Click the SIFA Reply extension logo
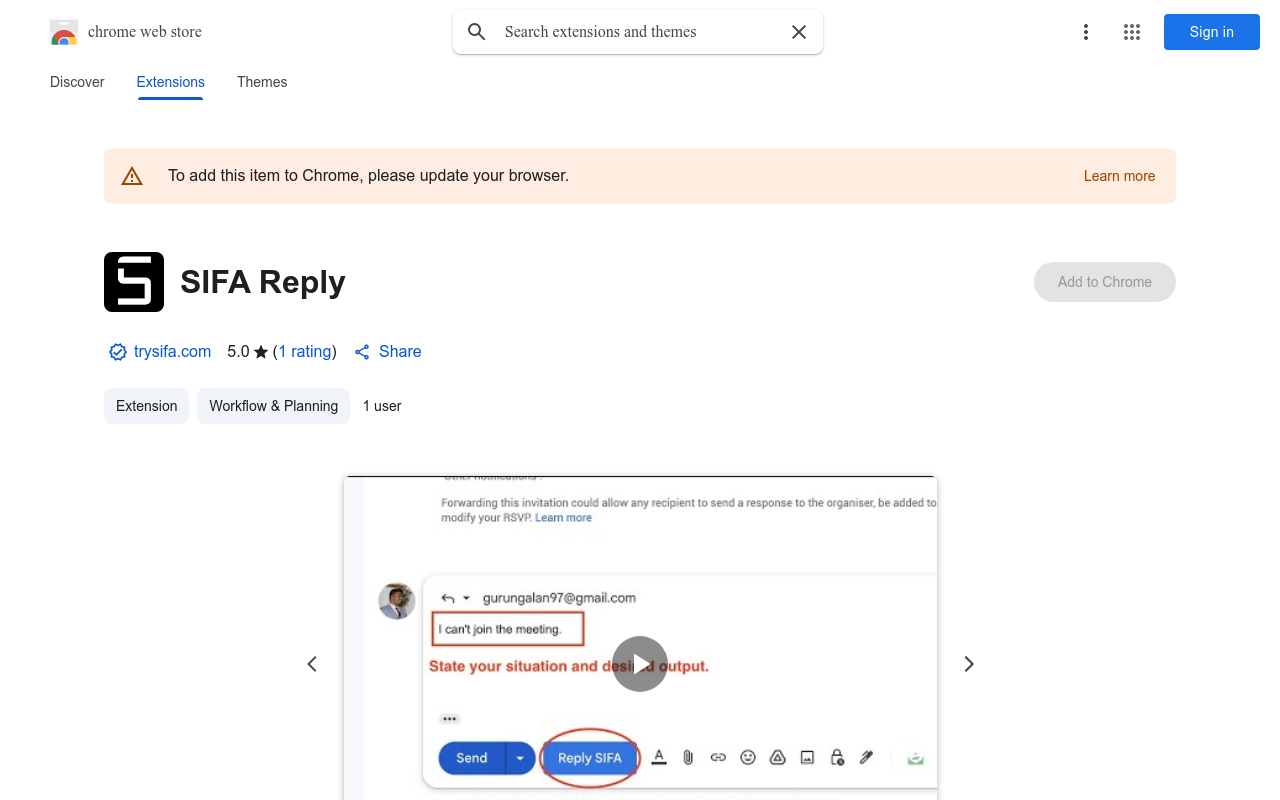Viewport: 1280px width, 800px height. pos(134,282)
